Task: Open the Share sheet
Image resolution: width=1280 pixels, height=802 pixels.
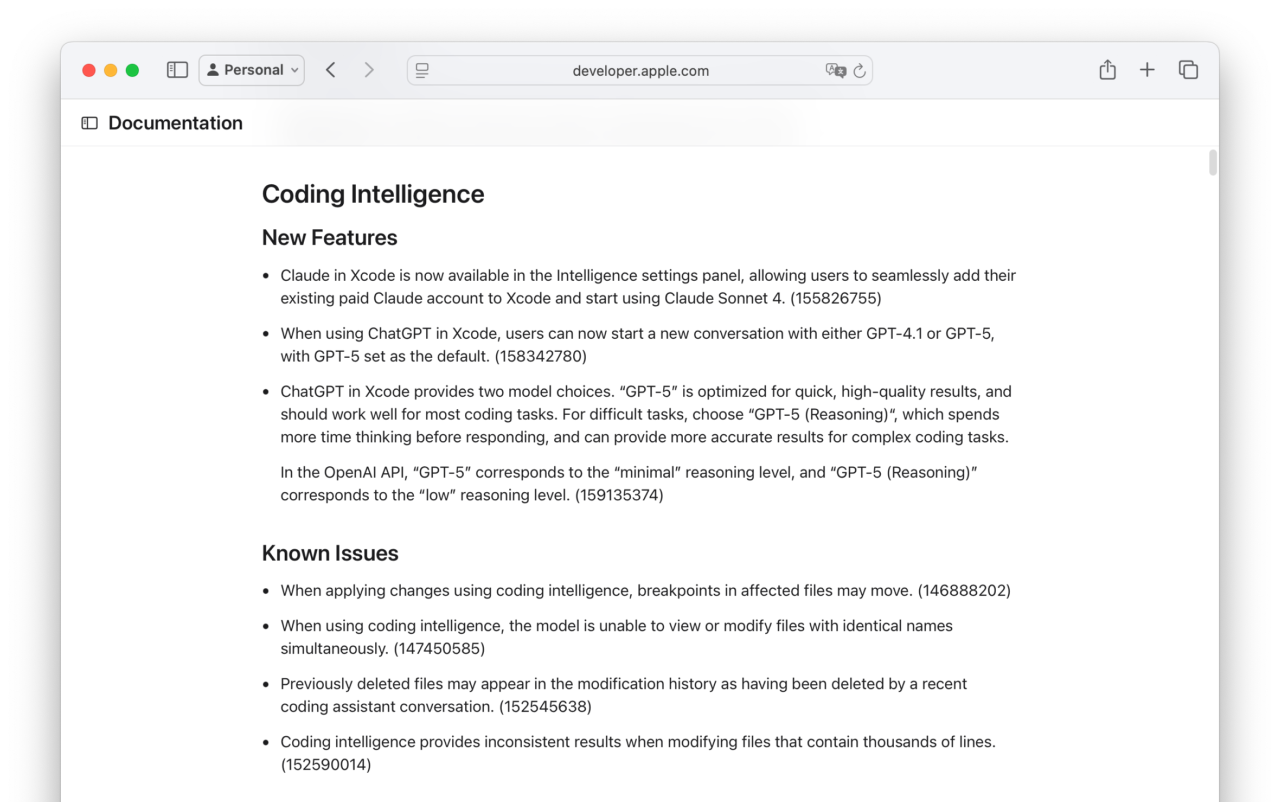Action: click(x=1107, y=70)
